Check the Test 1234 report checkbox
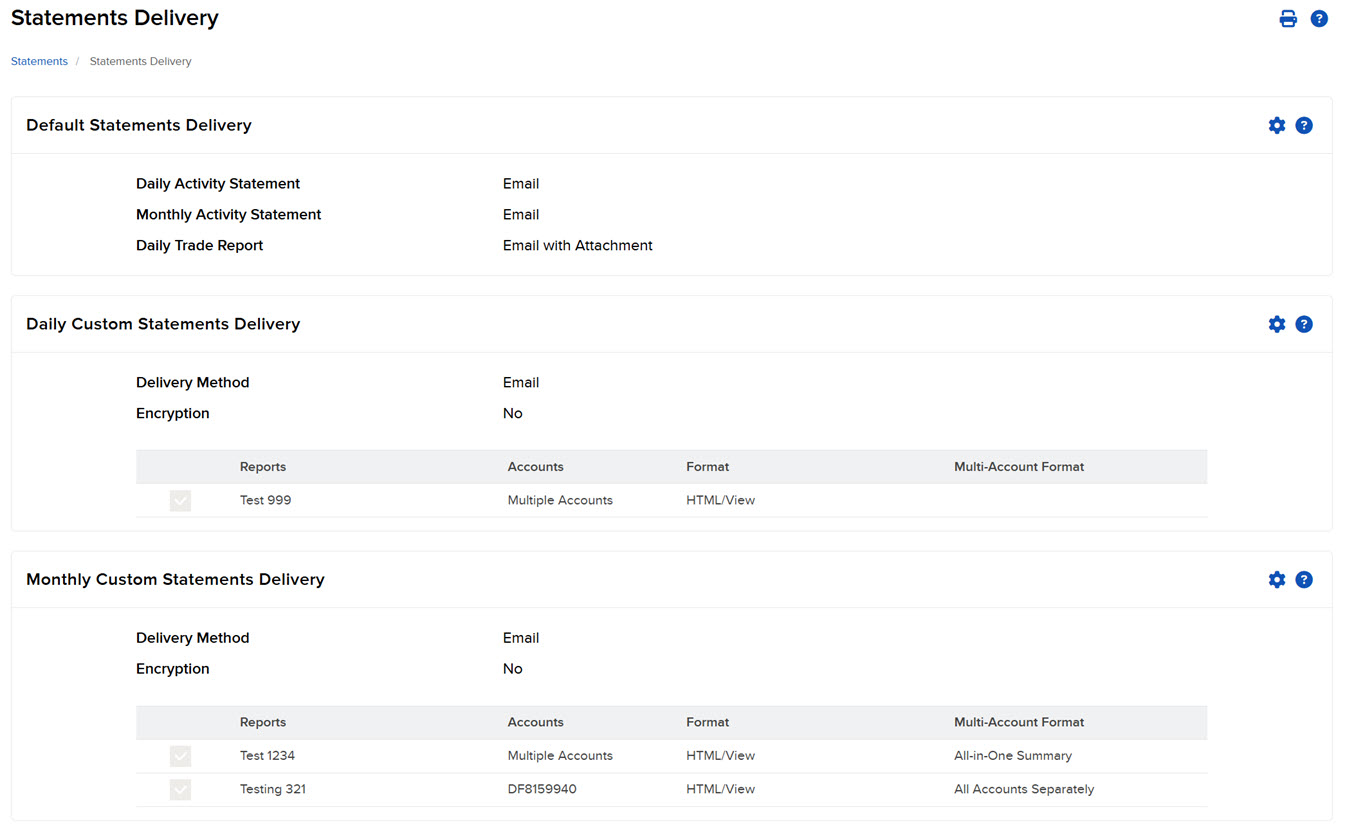 (180, 756)
